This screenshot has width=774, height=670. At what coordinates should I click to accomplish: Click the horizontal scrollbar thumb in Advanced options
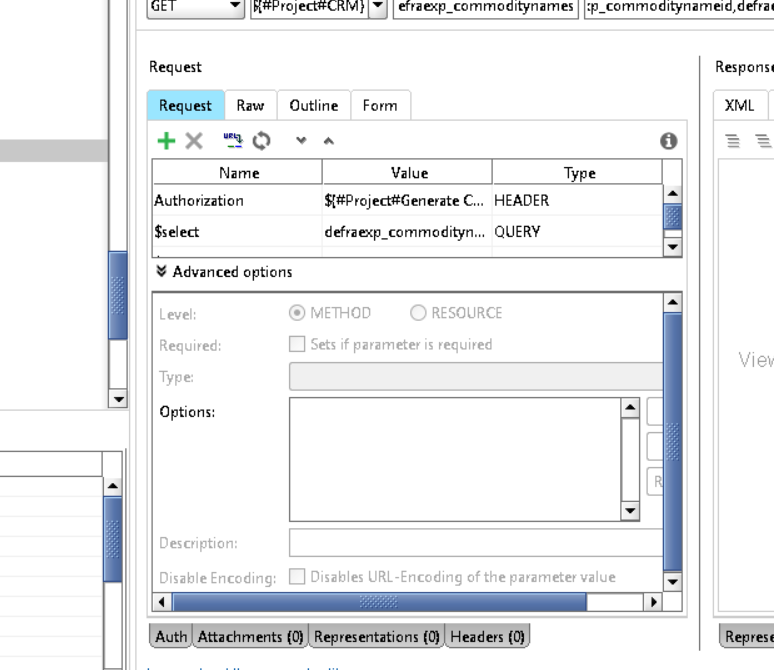tap(379, 602)
